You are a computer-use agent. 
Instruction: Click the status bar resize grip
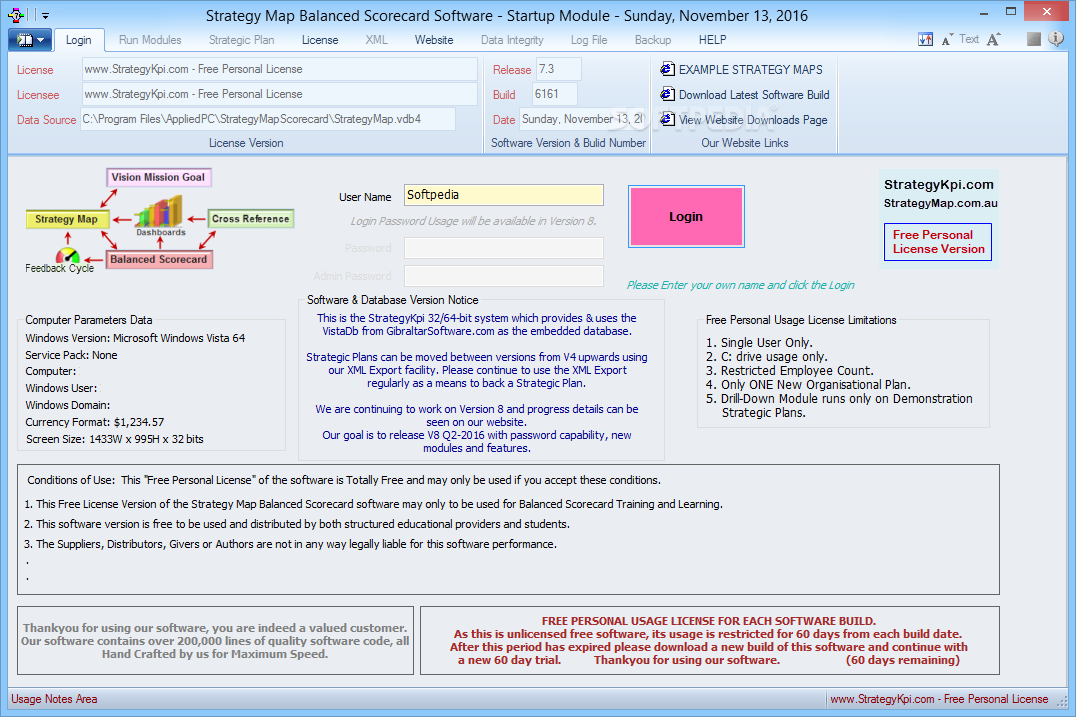tap(1062, 701)
